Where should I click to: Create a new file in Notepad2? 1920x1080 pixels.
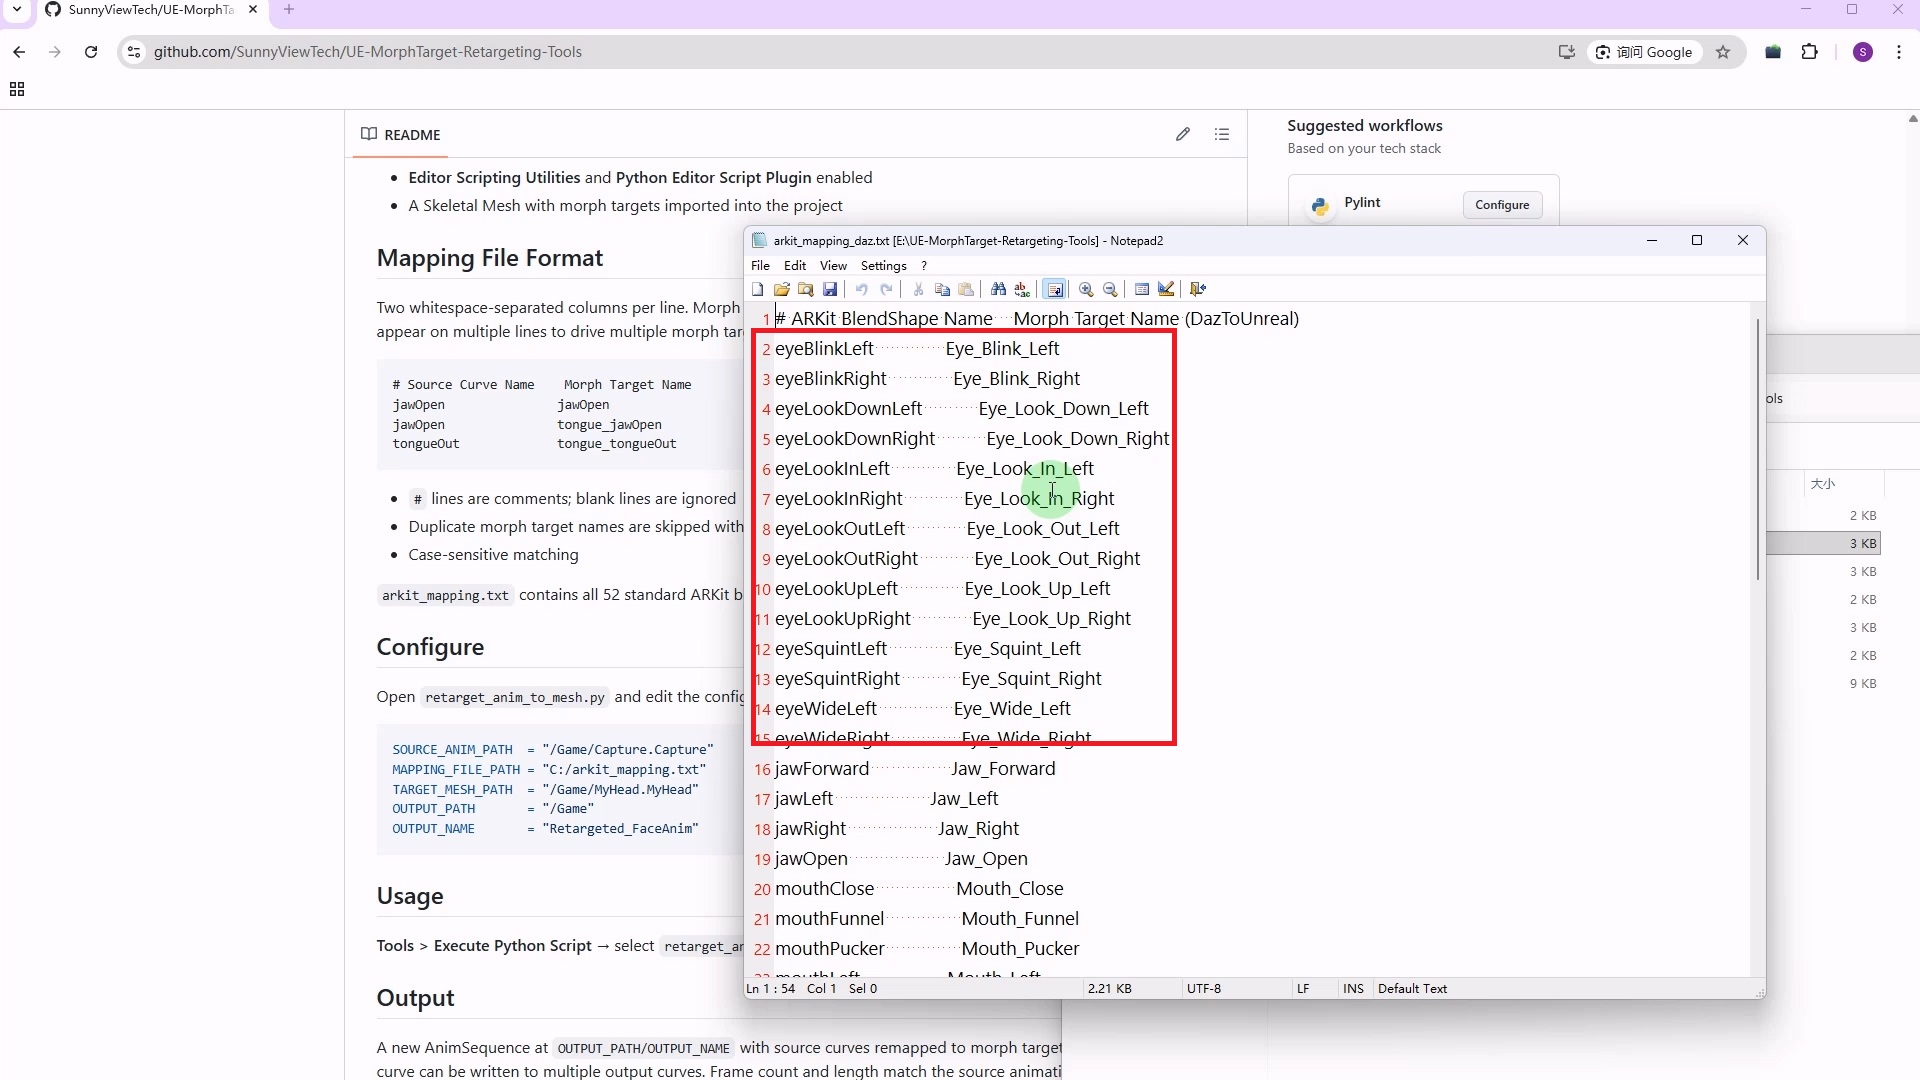(x=757, y=289)
